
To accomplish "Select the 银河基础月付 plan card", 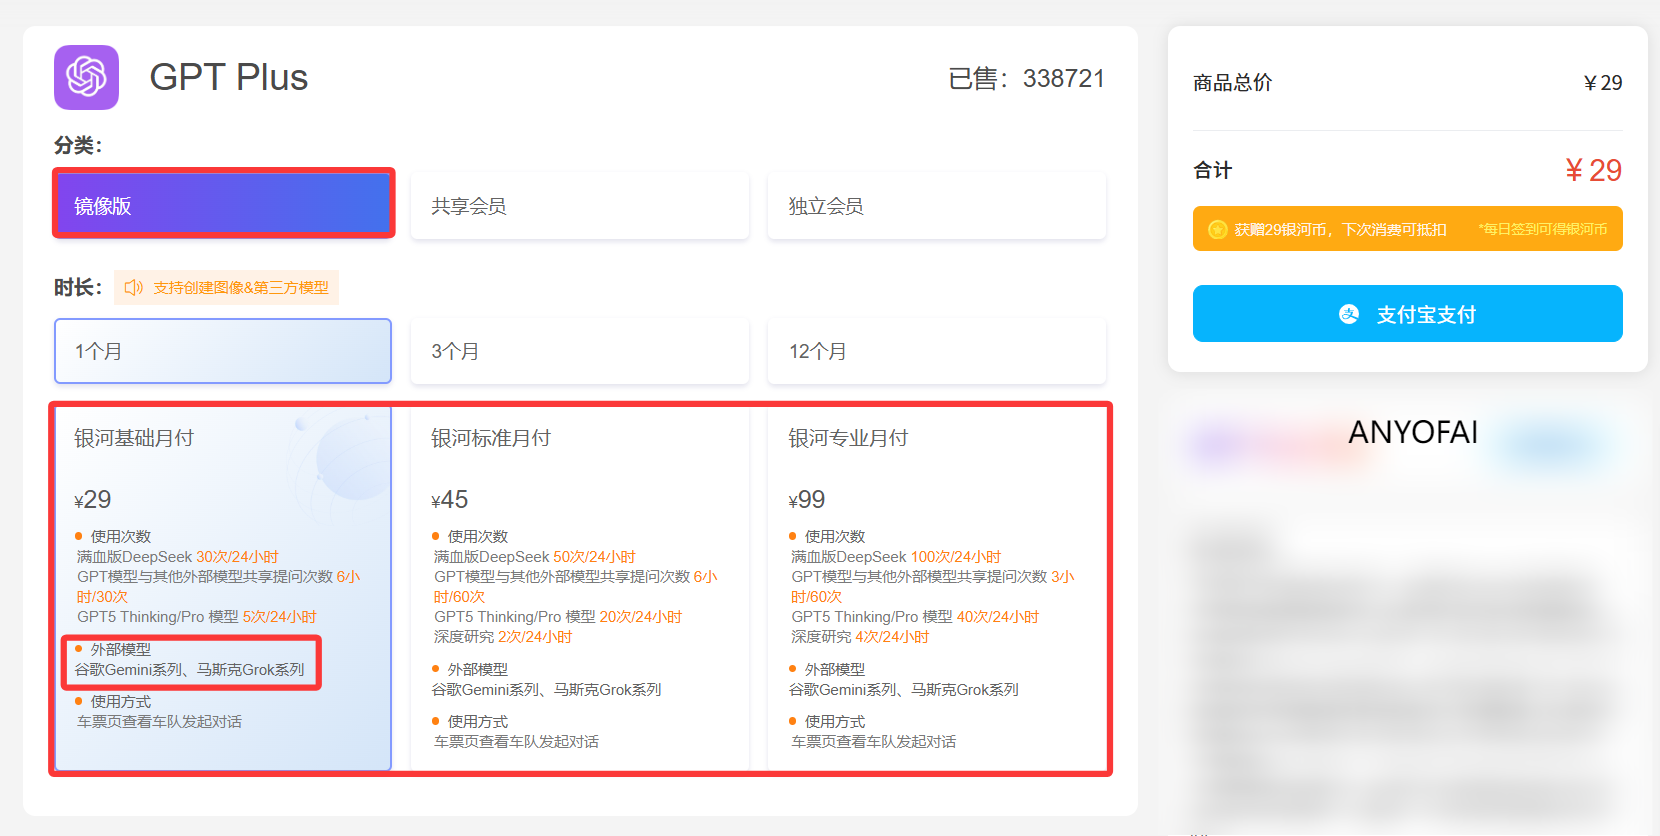I will [x=223, y=588].
